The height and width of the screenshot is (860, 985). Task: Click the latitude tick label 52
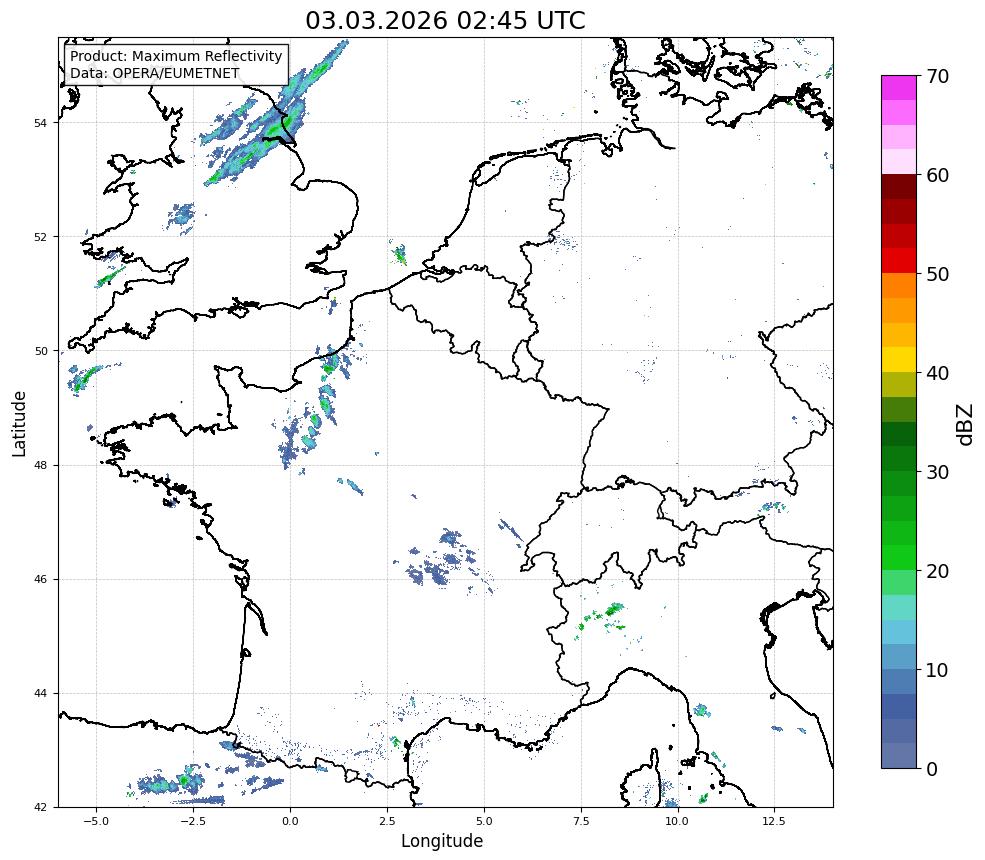click(x=40, y=237)
